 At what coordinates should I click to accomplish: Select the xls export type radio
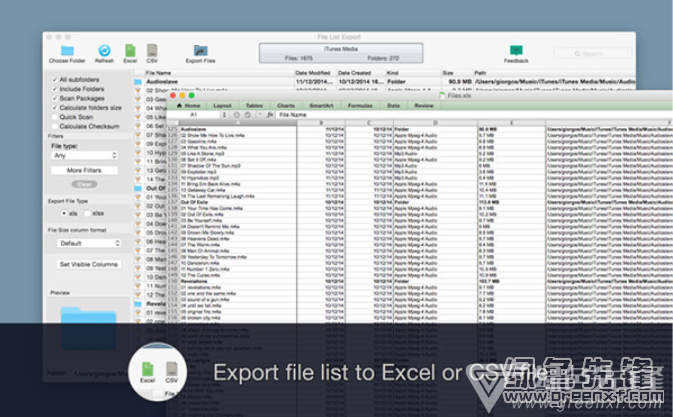tap(64, 213)
